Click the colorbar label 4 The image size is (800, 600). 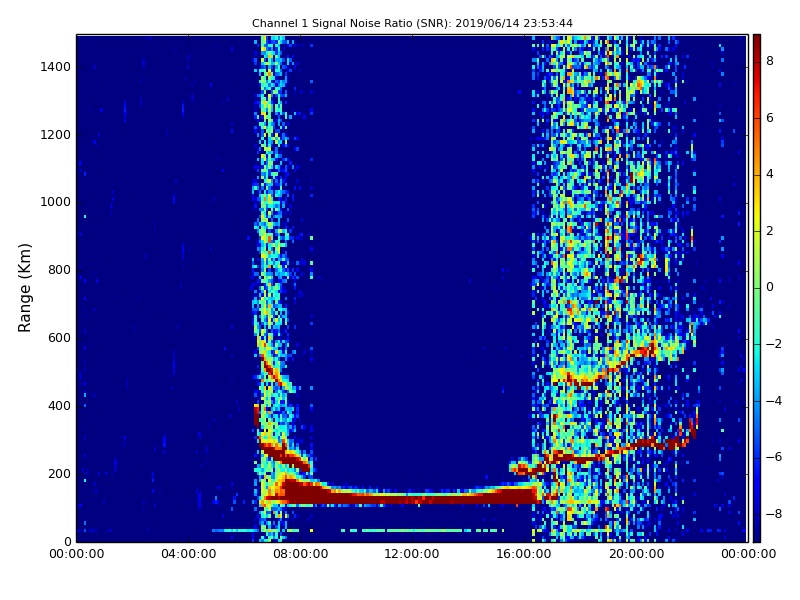click(x=770, y=174)
